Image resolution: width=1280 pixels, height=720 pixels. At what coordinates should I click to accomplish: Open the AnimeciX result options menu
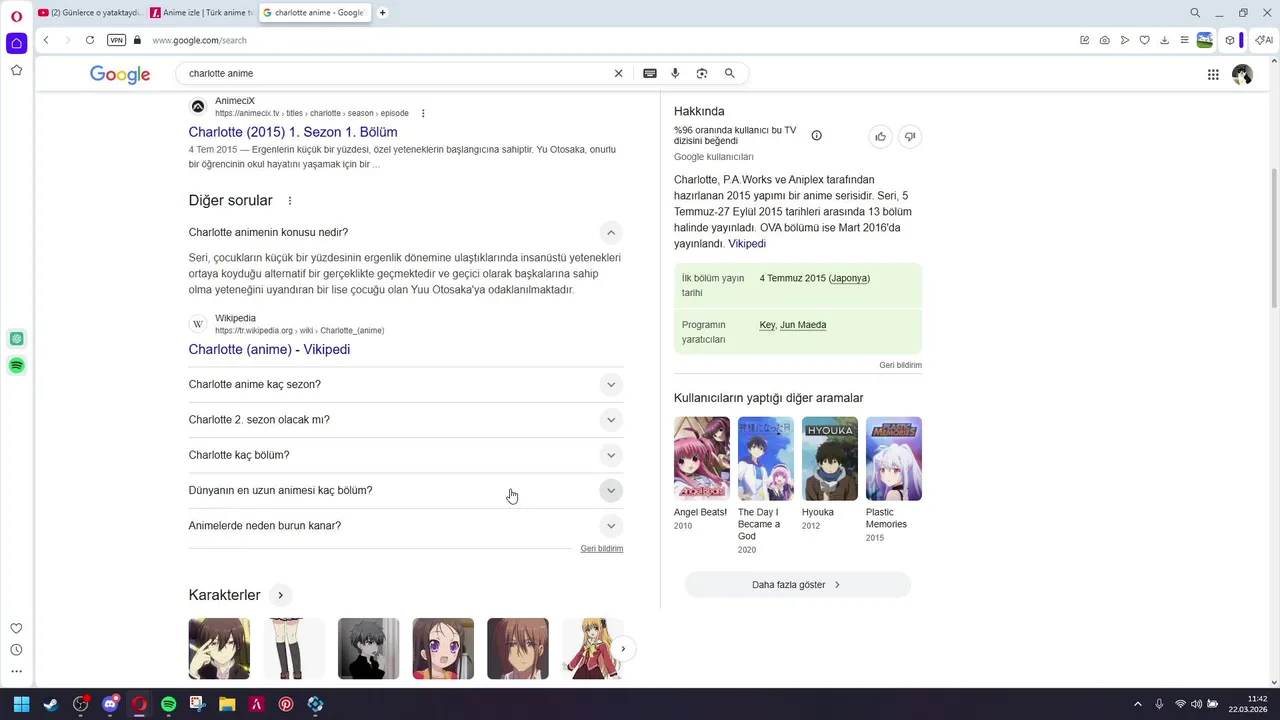[423, 113]
